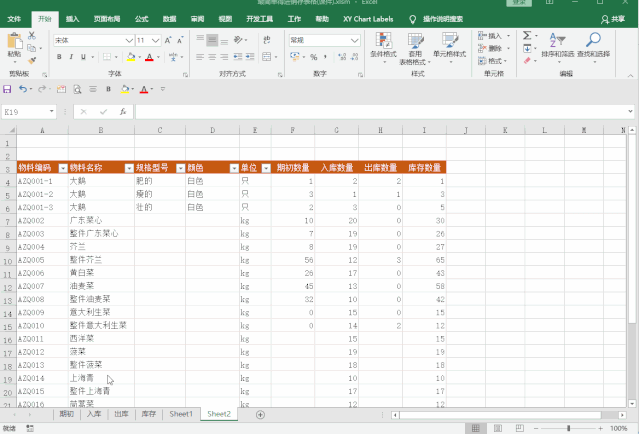The width and height of the screenshot is (639, 434).
Task: Toggle underline in the ribbon font group
Action: (x=85, y=57)
